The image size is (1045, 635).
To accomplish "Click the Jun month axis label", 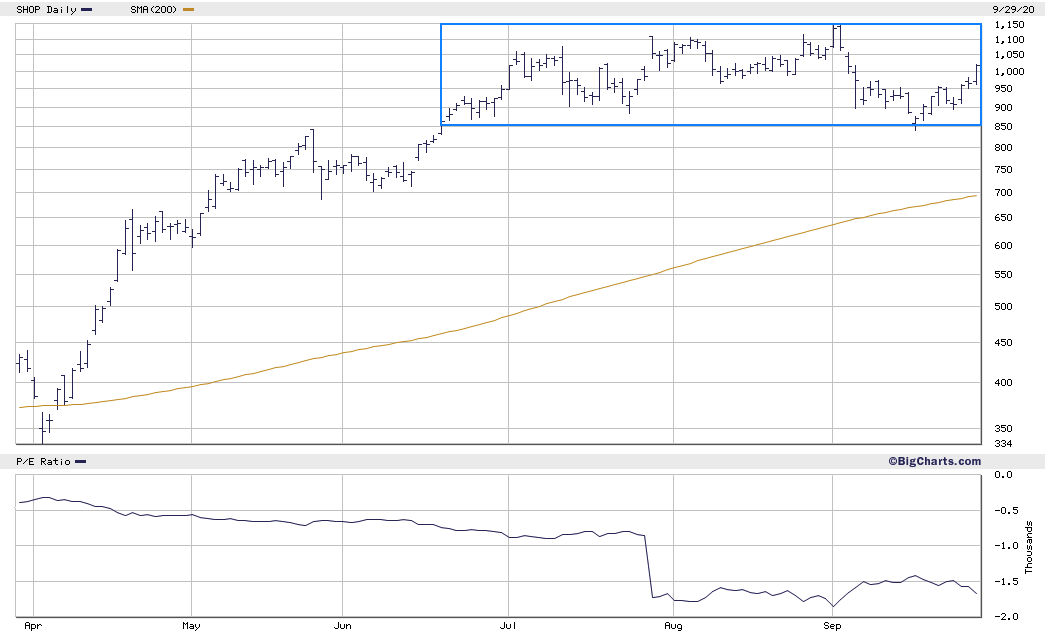I will click(342, 626).
